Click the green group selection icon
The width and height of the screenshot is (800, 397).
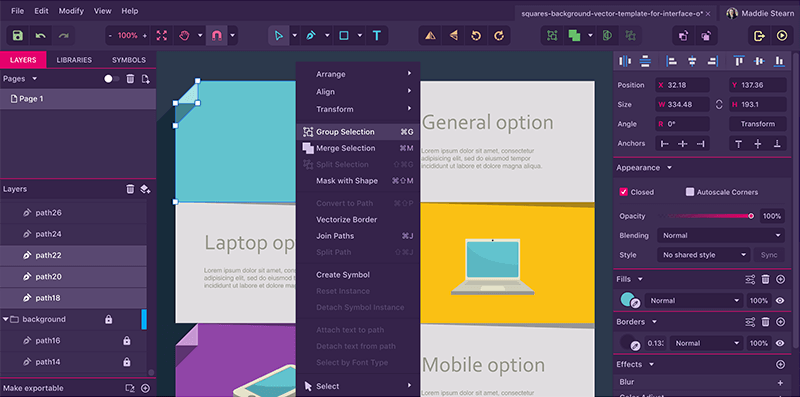click(x=552, y=36)
